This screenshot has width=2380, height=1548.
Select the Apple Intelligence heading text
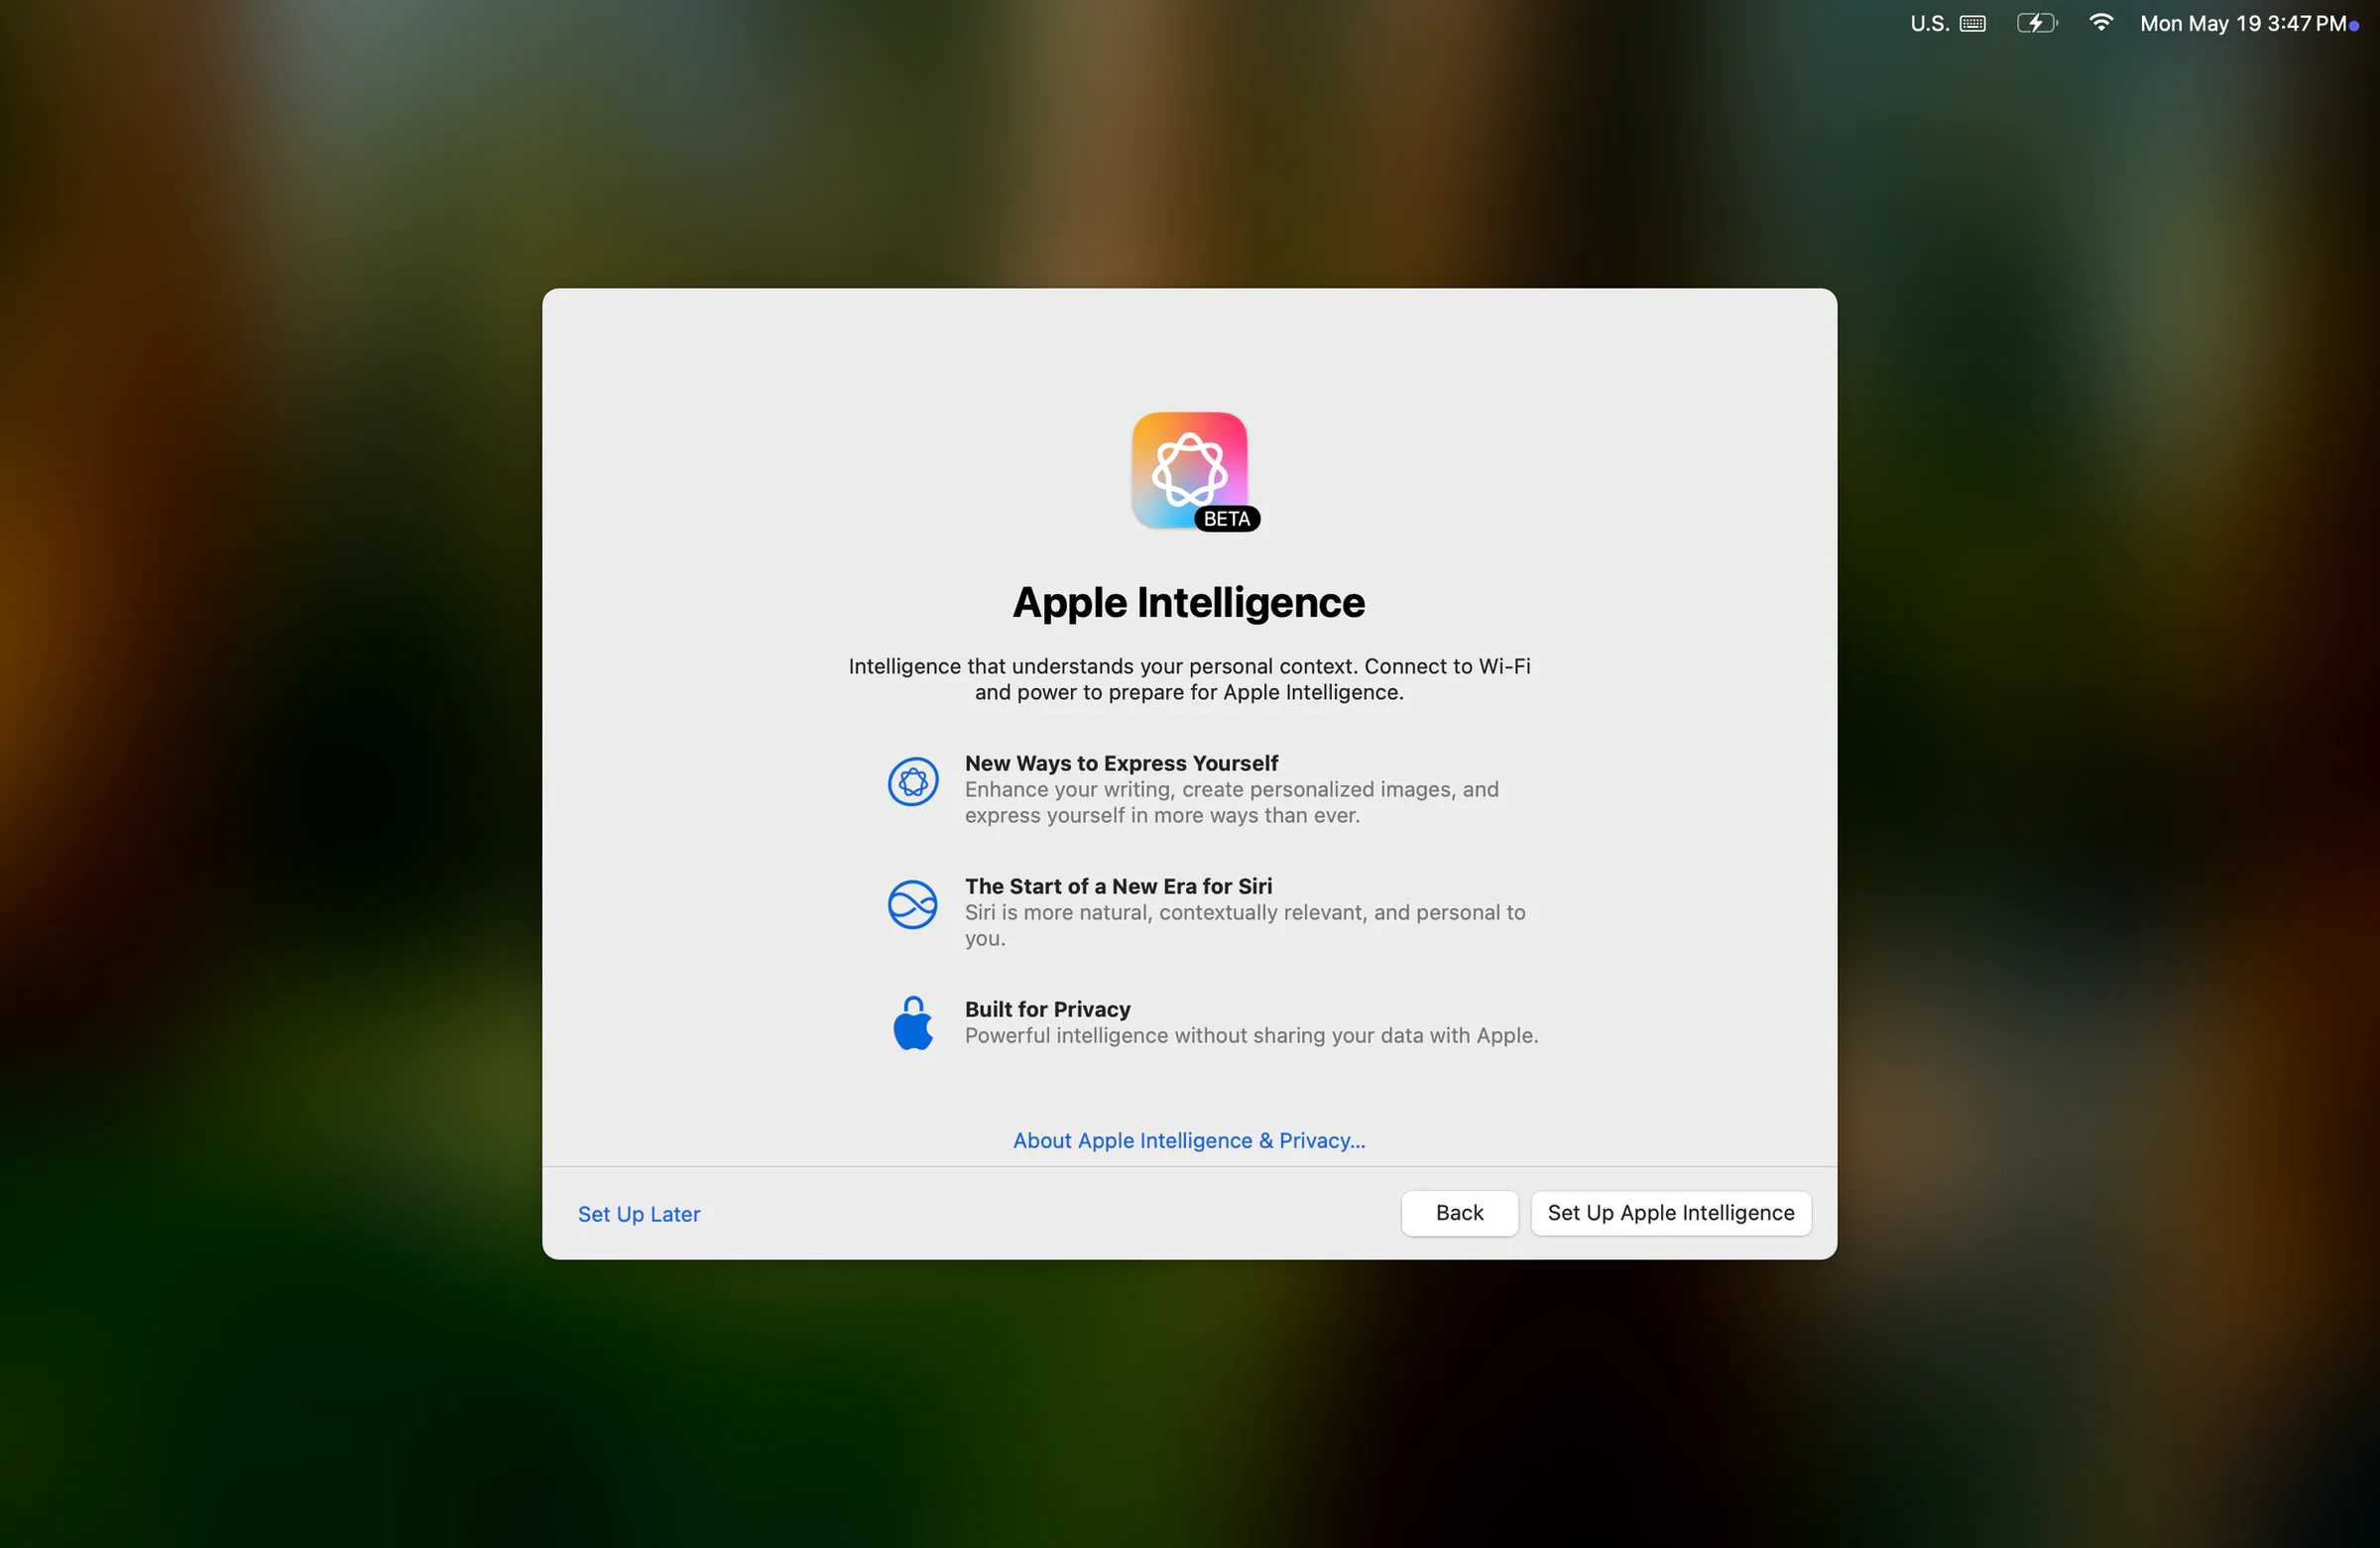click(x=1189, y=603)
